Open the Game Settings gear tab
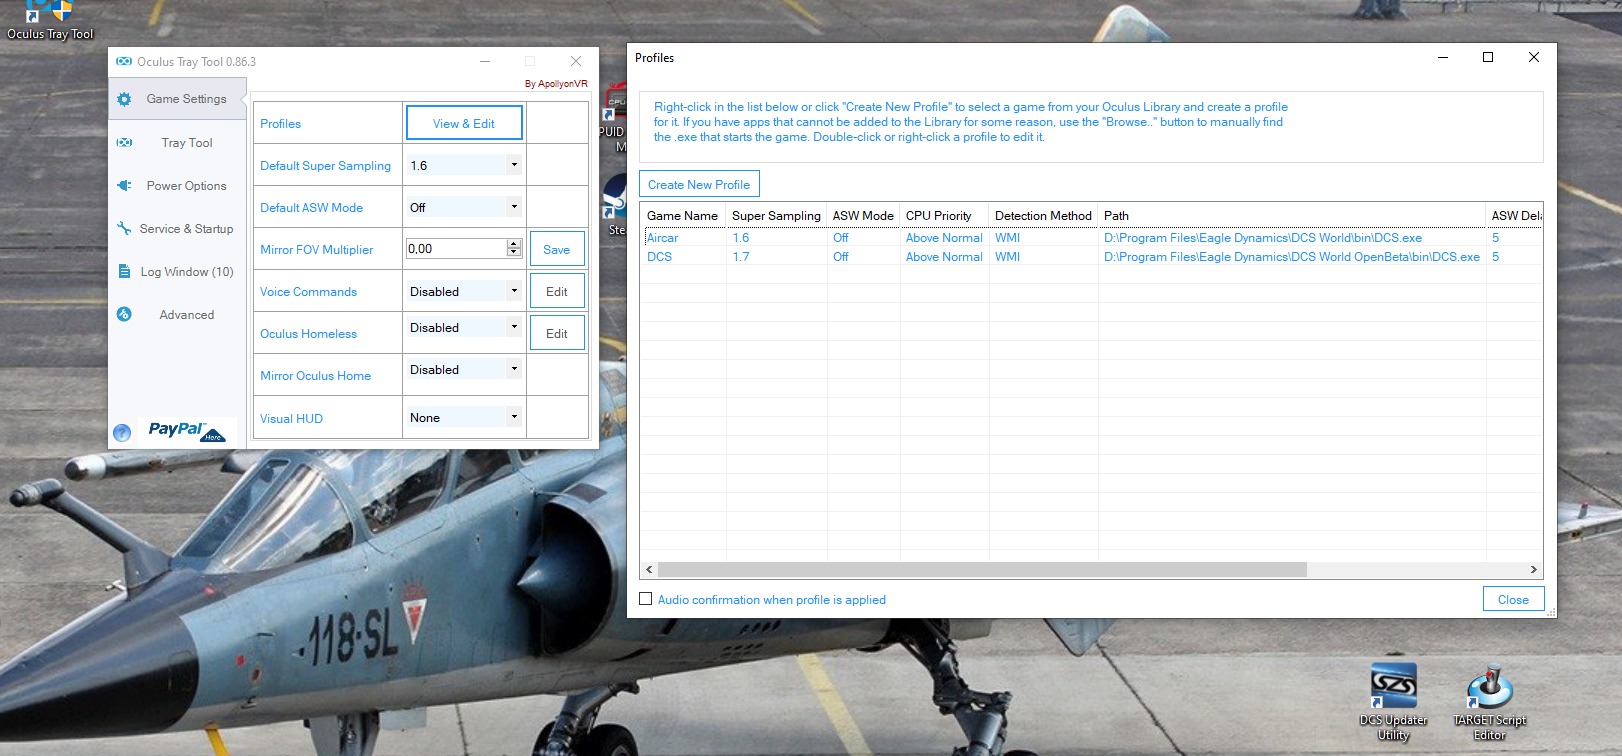 [177, 99]
